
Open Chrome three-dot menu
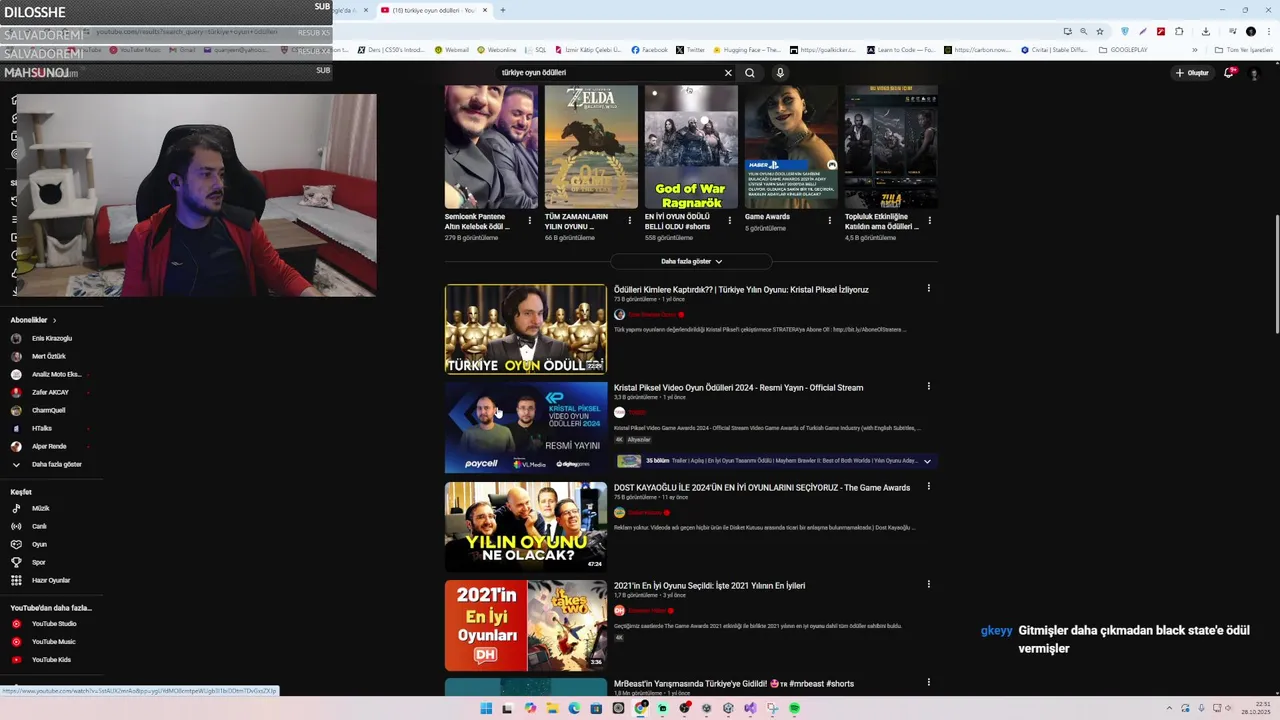(x=1270, y=31)
